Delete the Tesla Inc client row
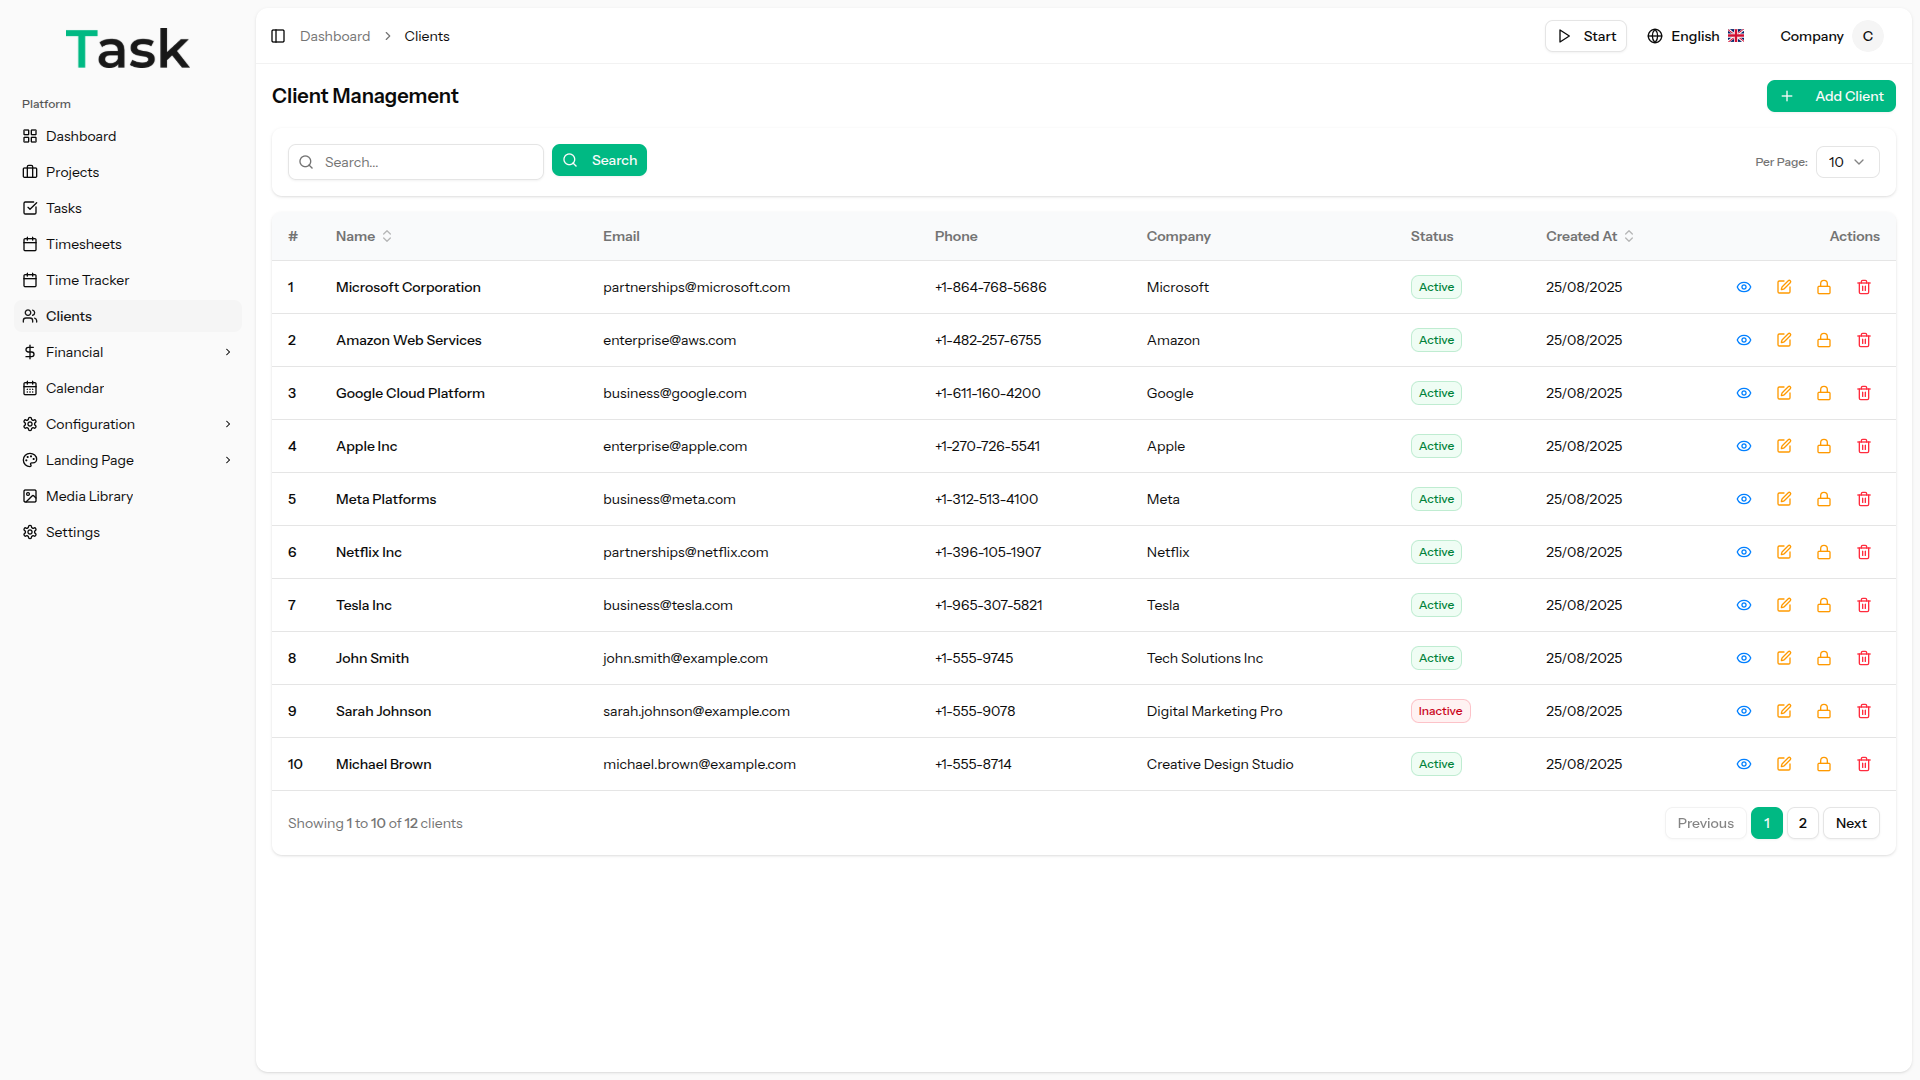 coord(1864,605)
